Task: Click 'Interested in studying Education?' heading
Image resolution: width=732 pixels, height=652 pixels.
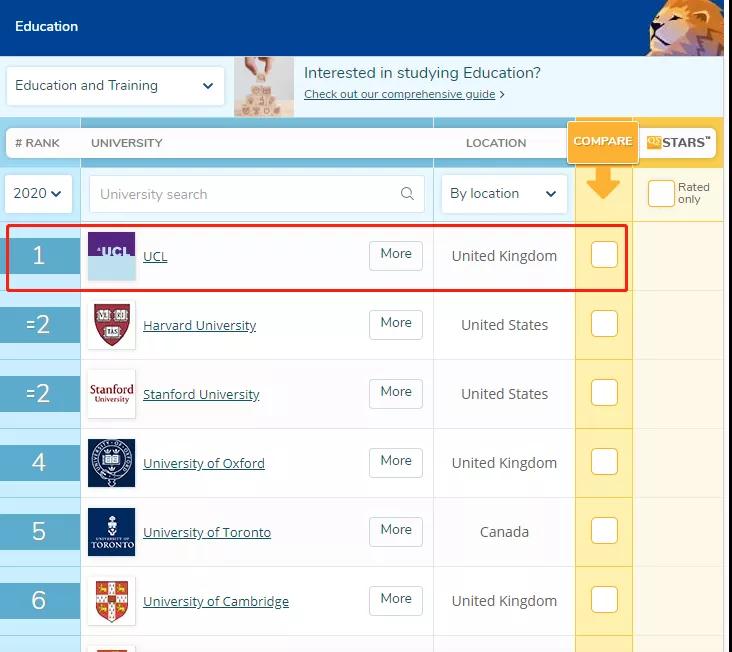Action: 422,73
